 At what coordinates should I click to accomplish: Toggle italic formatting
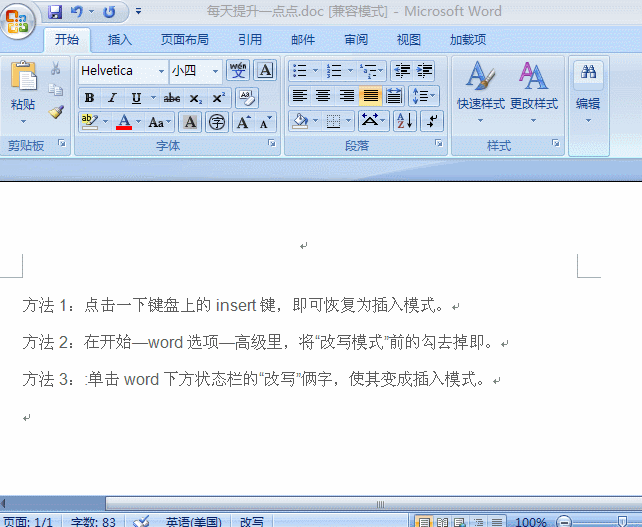112,98
